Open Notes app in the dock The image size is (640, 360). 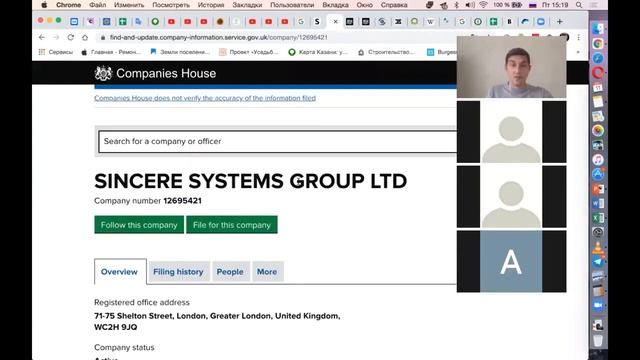(598, 102)
